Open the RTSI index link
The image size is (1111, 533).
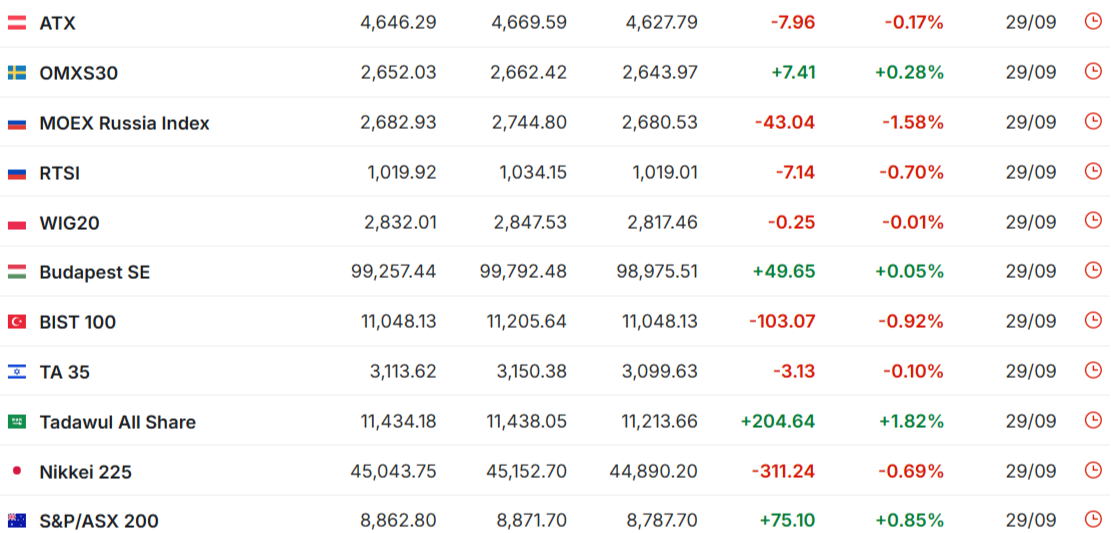point(60,173)
